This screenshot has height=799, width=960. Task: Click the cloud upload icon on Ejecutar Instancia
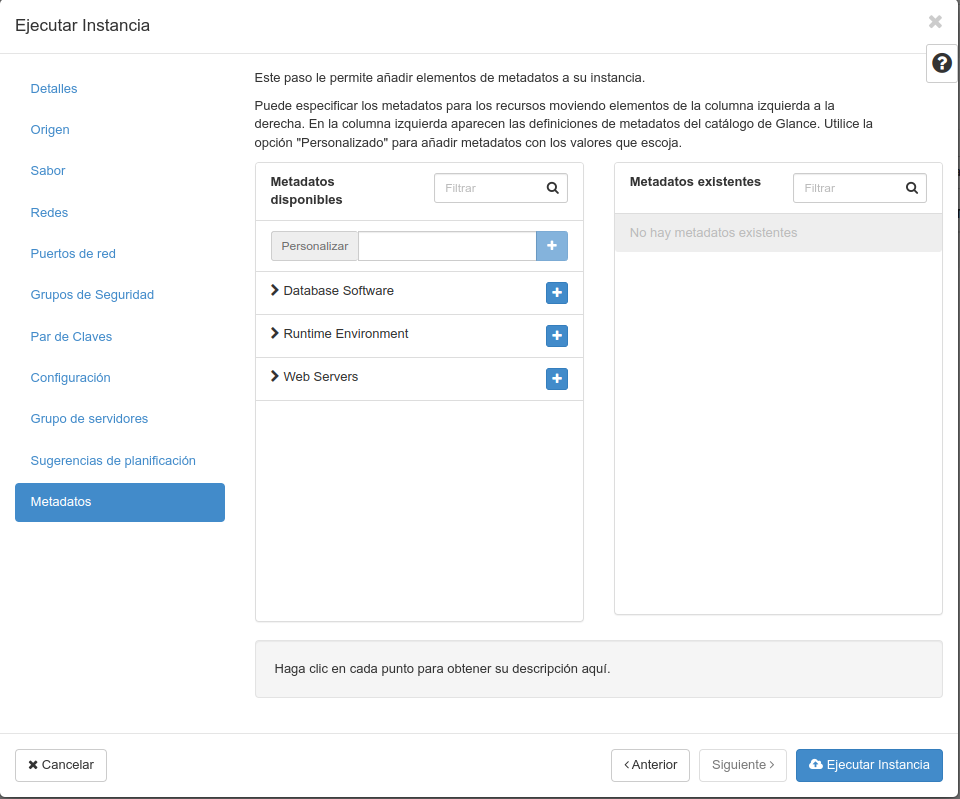coord(815,765)
